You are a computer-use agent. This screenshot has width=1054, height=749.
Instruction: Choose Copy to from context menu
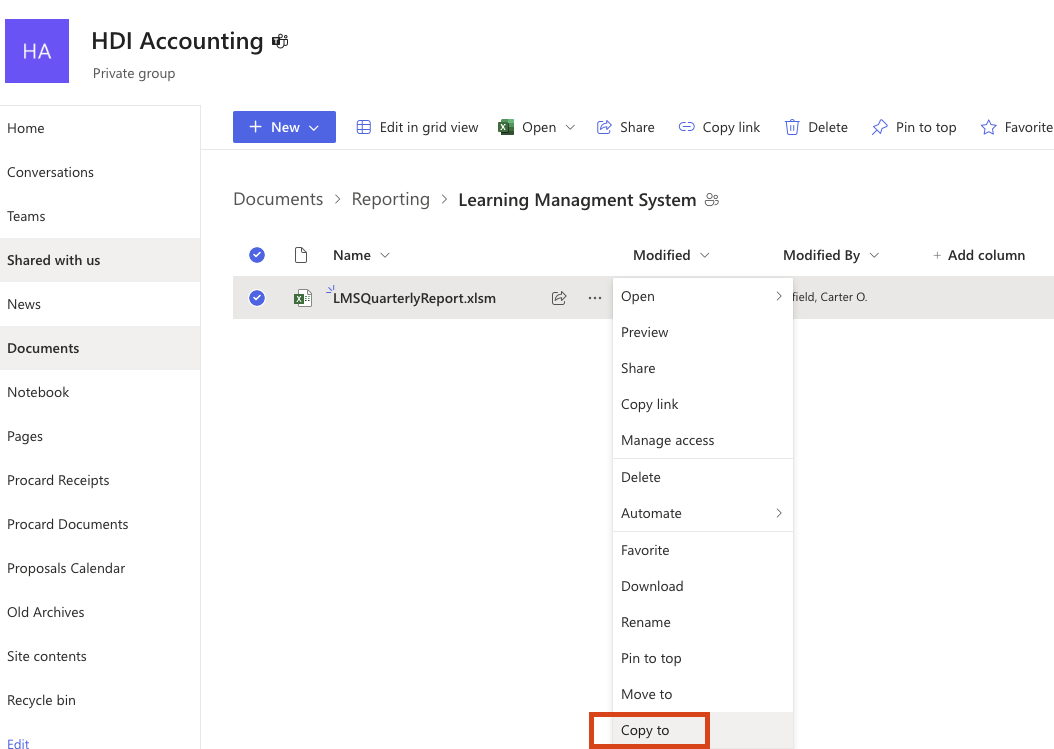pos(645,730)
